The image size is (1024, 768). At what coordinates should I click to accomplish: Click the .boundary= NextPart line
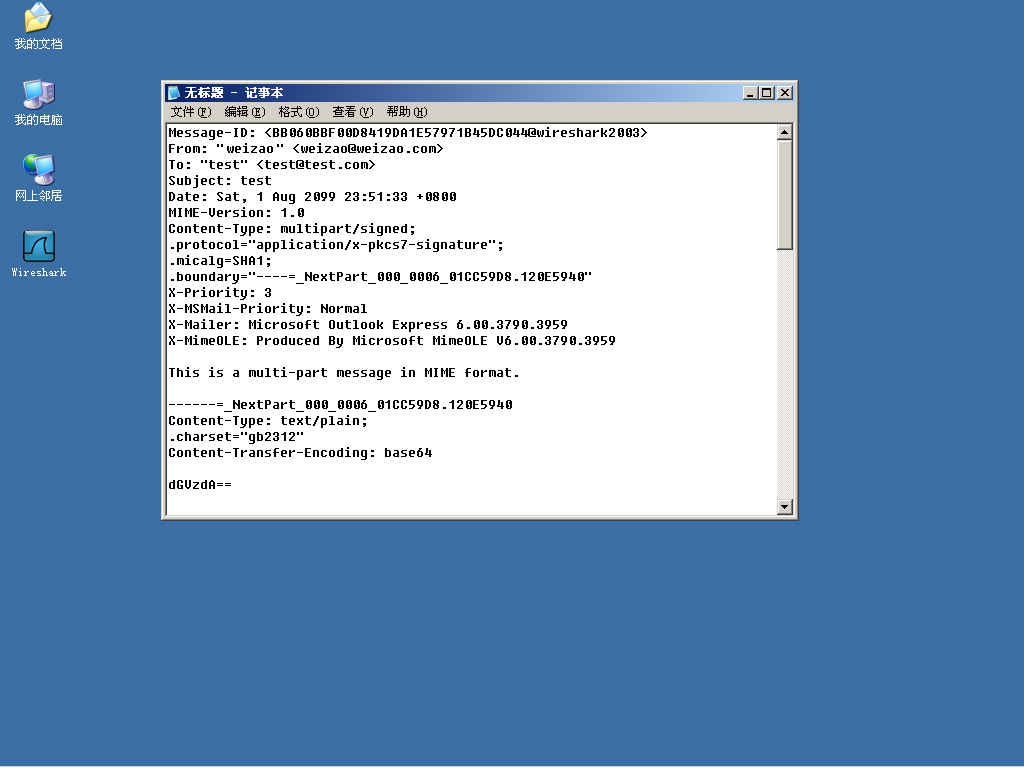(380, 277)
